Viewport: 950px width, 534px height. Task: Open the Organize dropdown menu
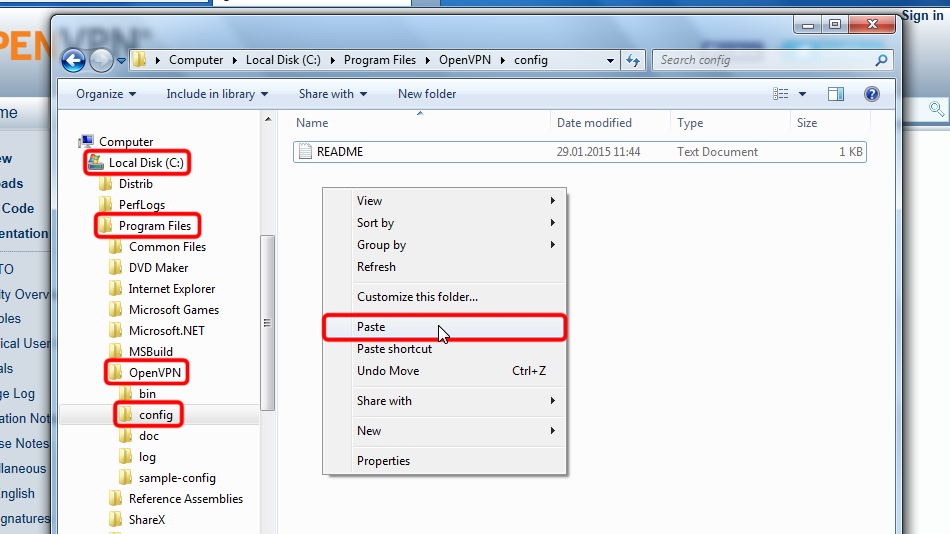click(106, 94)
